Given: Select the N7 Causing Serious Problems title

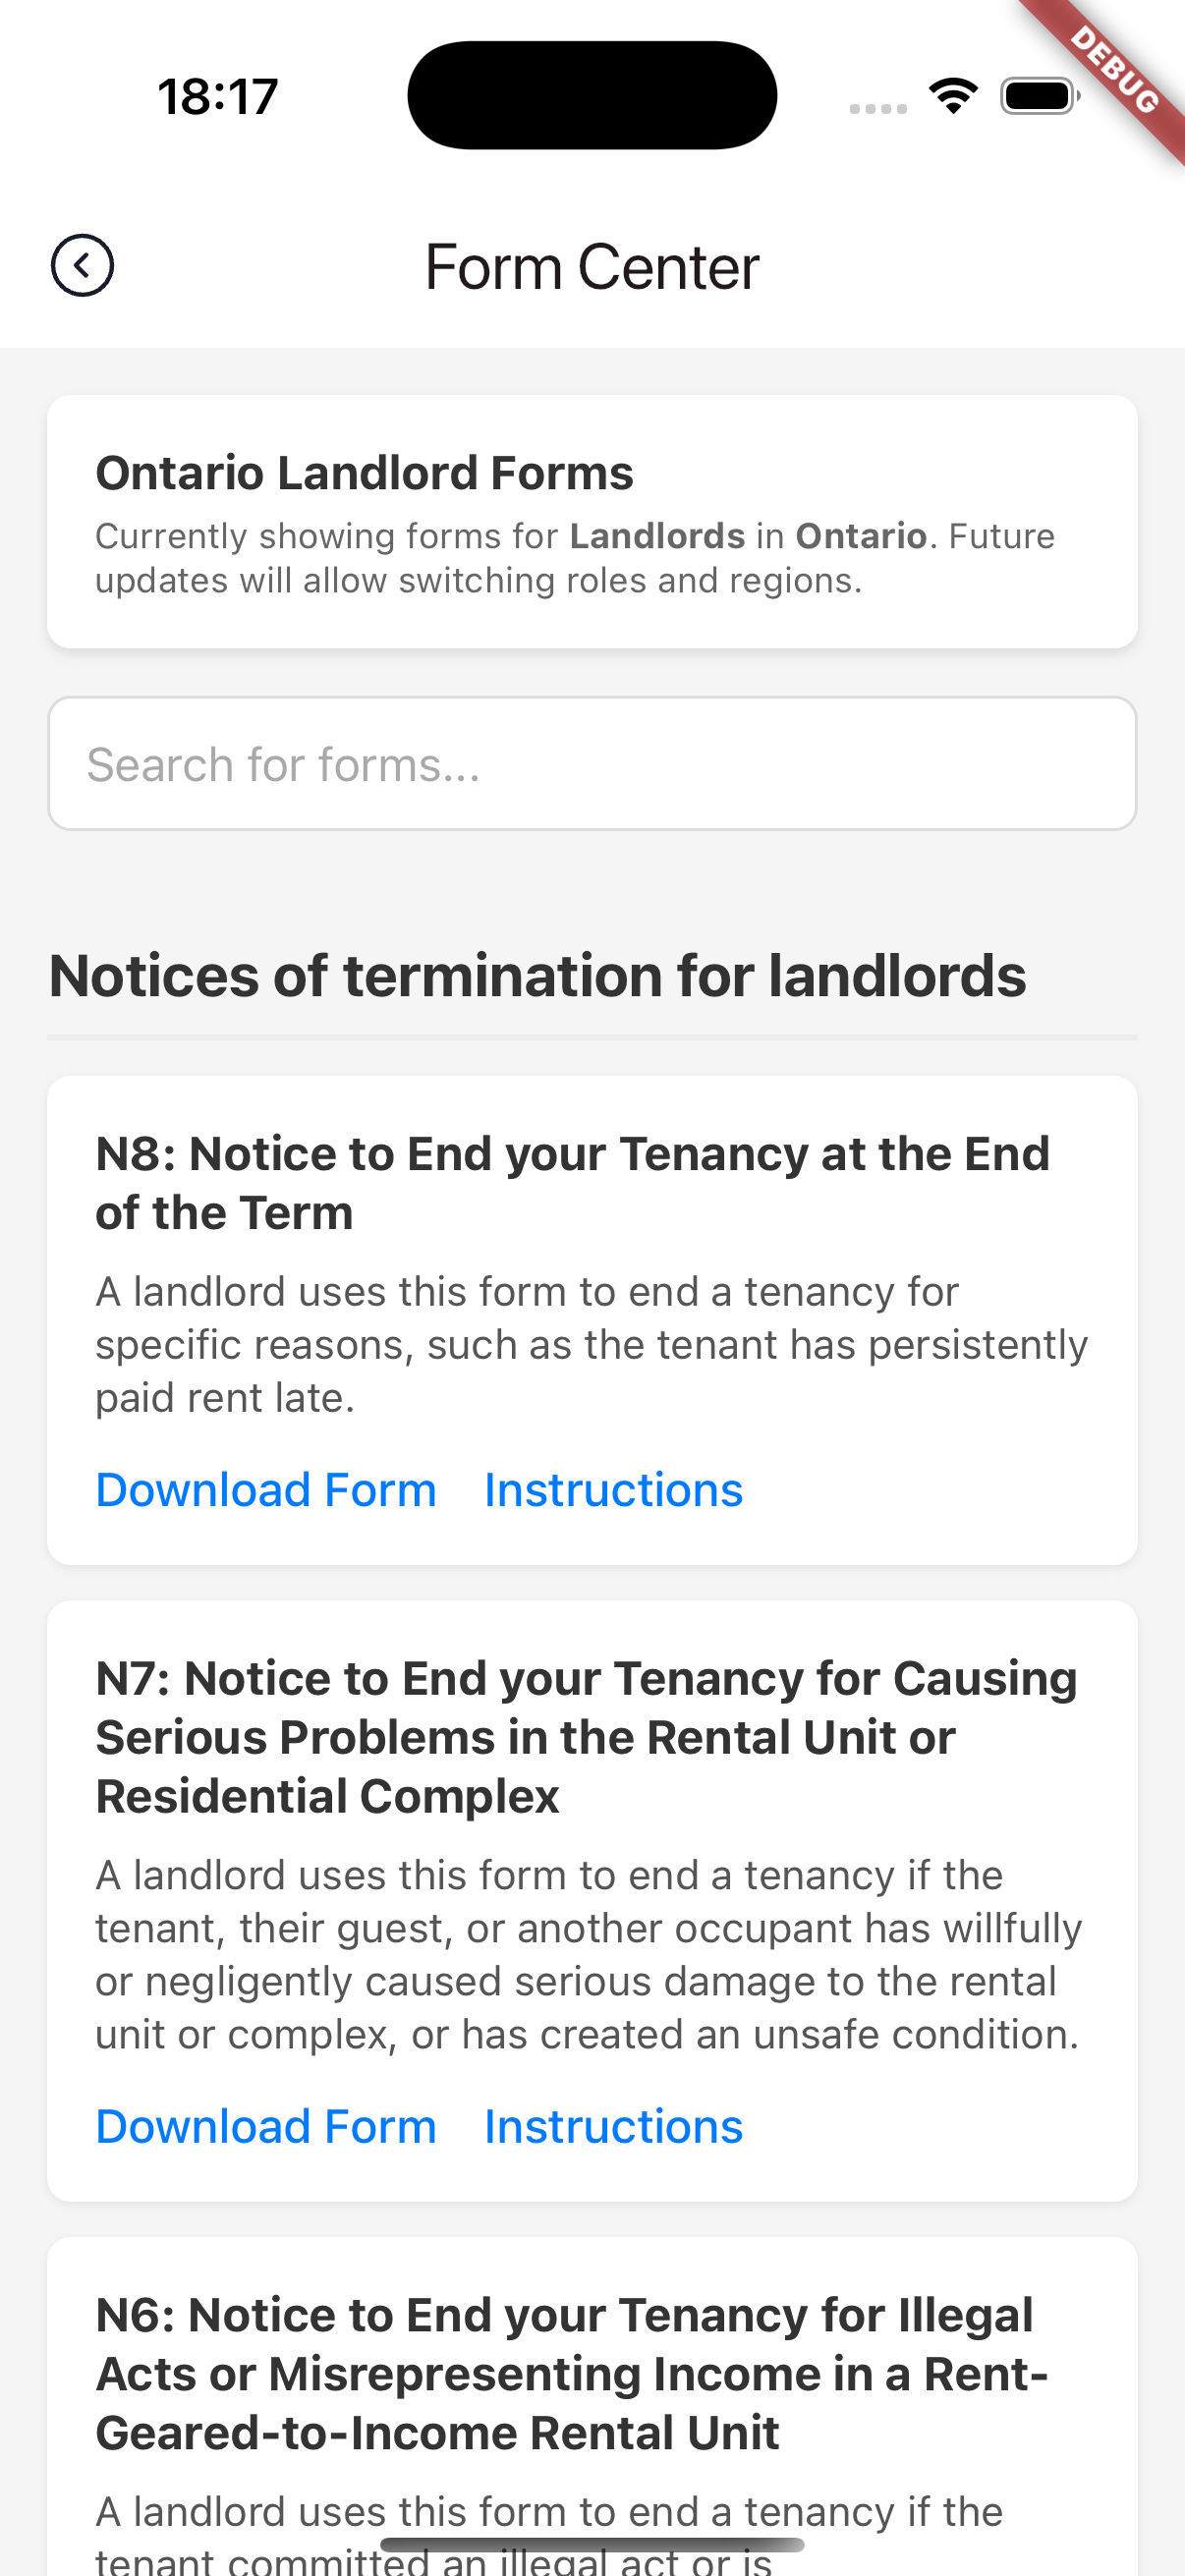Looking at the screenshot, I should pyautogui.click(x=586, y=1737).
